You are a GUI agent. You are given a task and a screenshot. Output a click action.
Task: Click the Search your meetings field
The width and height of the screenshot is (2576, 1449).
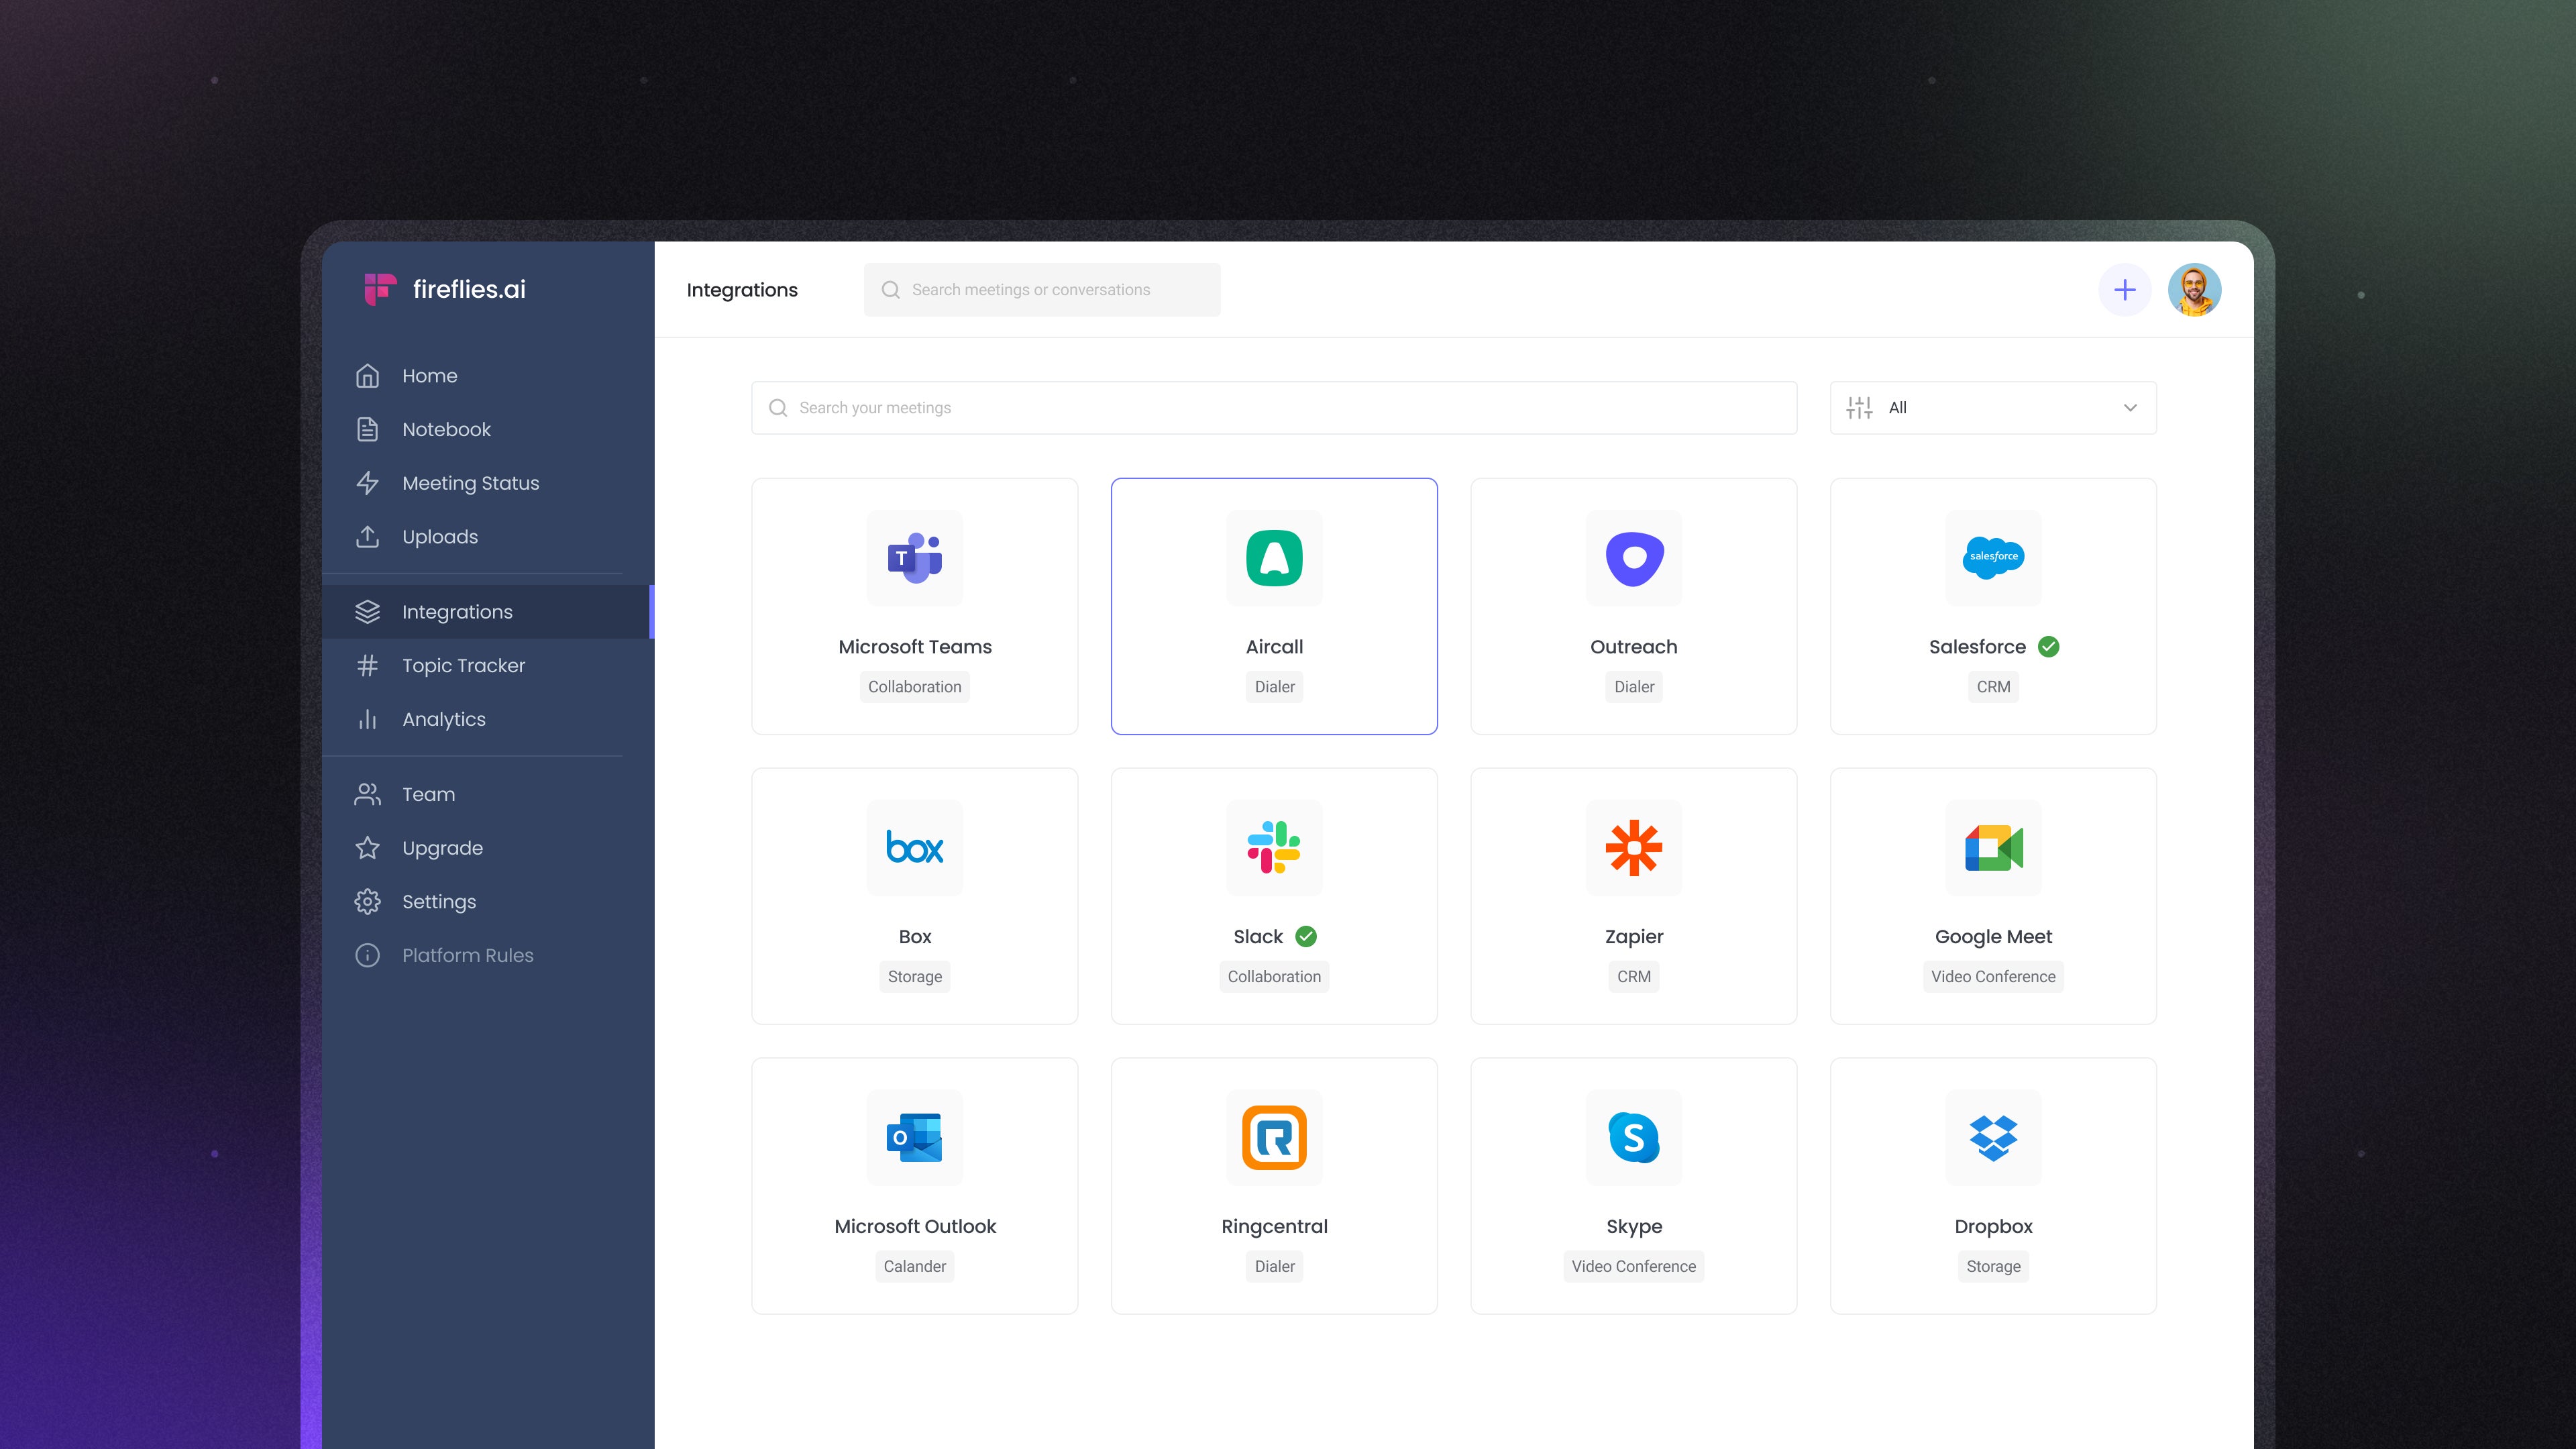[x=1100, y=407]
